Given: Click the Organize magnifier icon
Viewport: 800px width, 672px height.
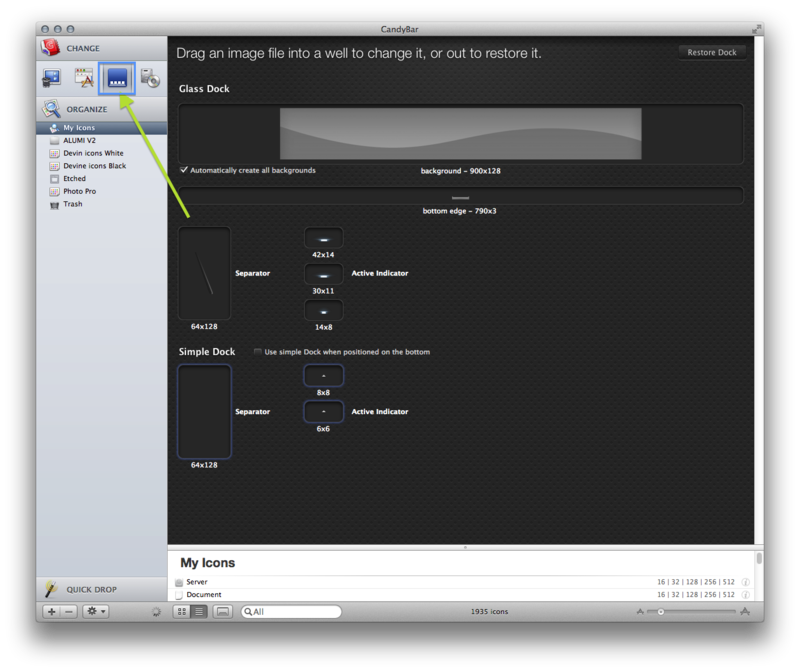Looking at the screenshot, I should pos(51,109).
